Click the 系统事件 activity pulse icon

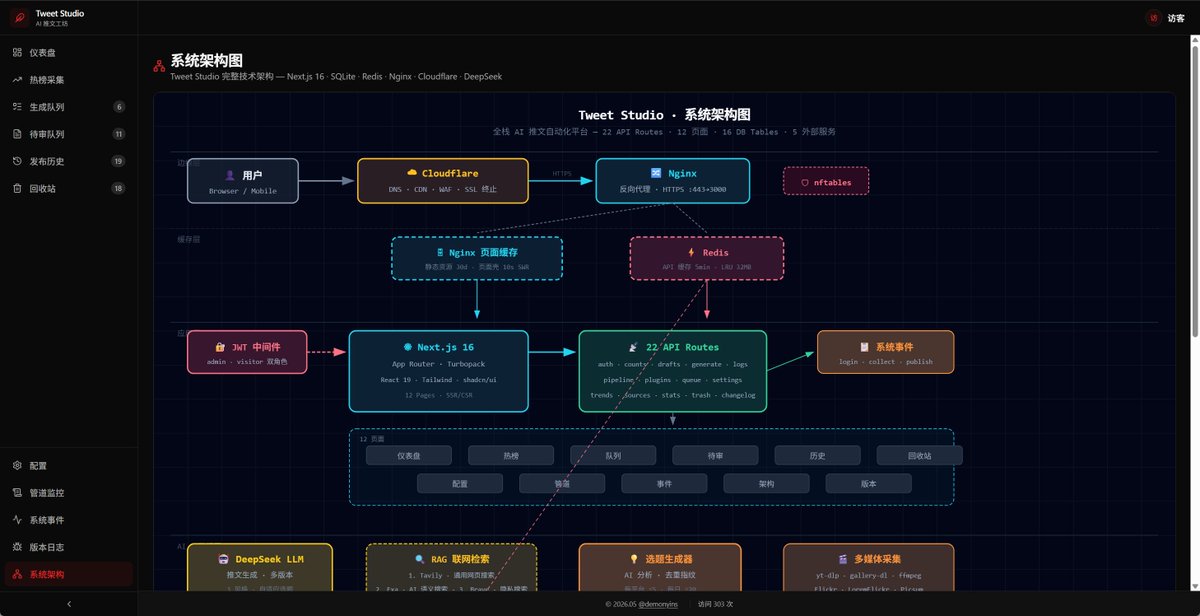click(x=17, y=520)
